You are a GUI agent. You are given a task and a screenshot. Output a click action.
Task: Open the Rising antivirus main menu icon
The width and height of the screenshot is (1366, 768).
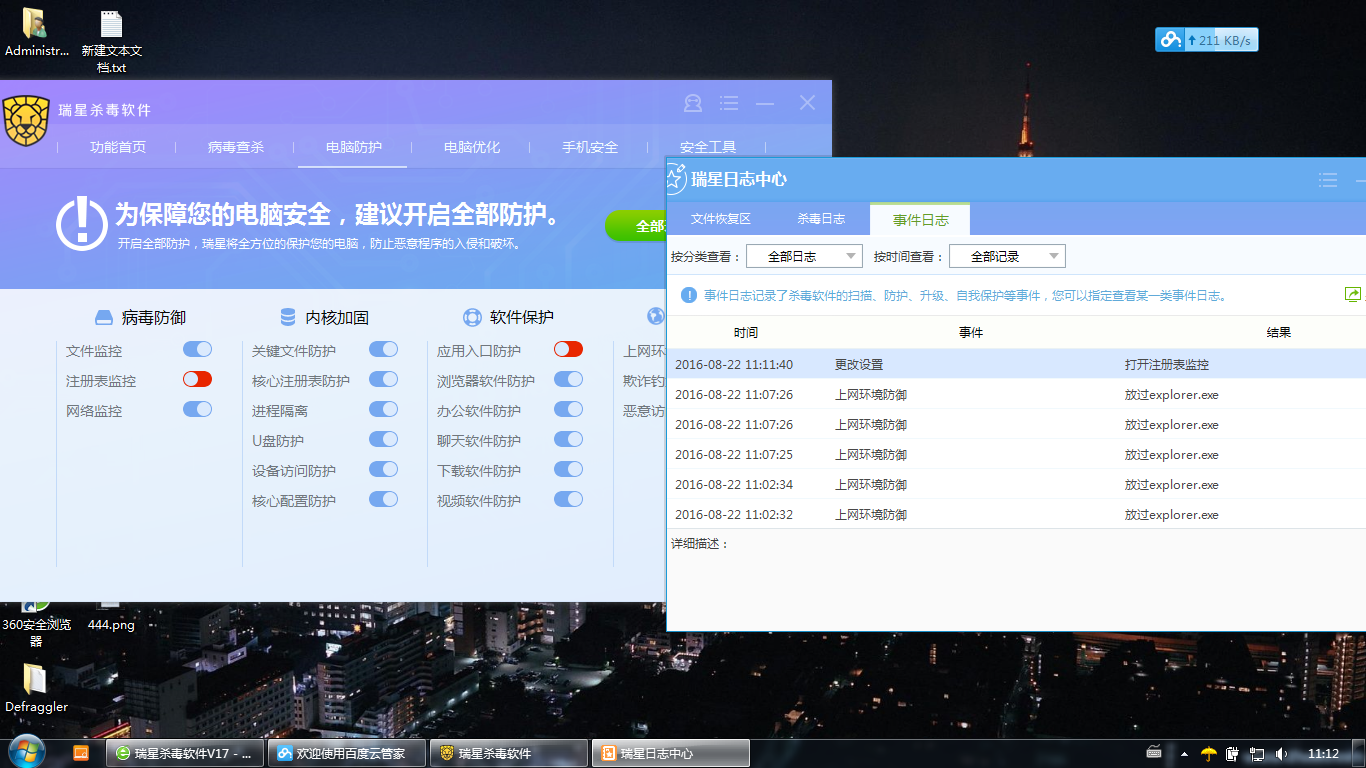click(x=729, y=103)
